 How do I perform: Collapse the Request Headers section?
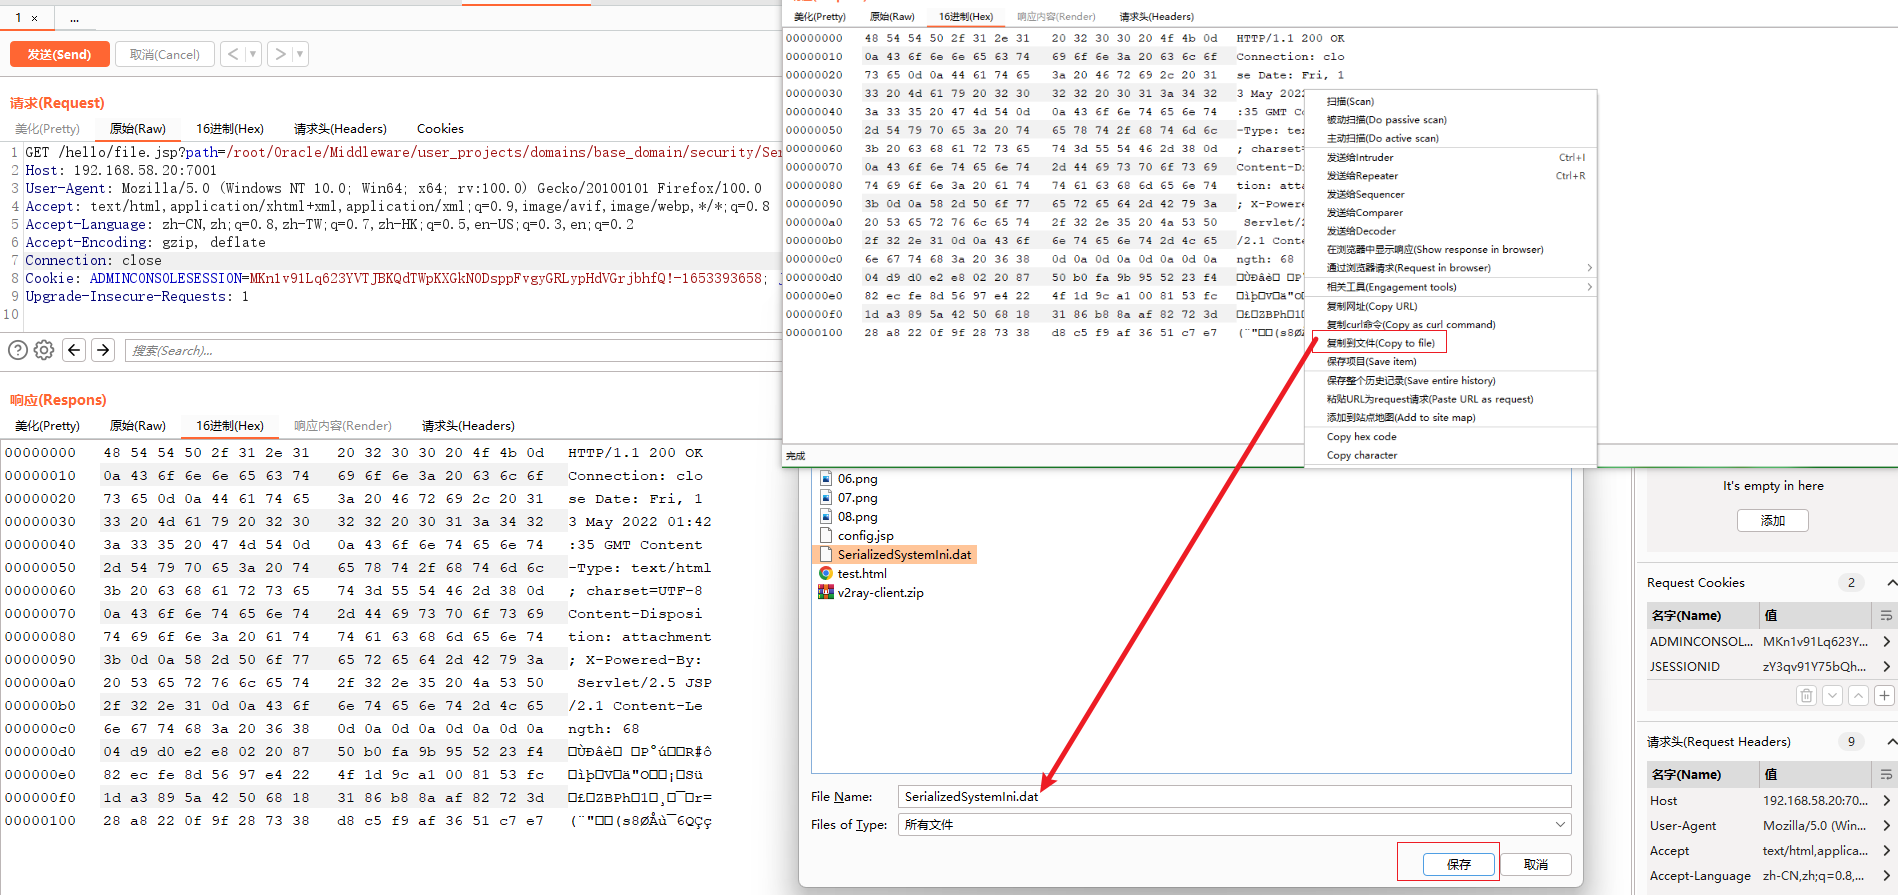coord(1891,741)
